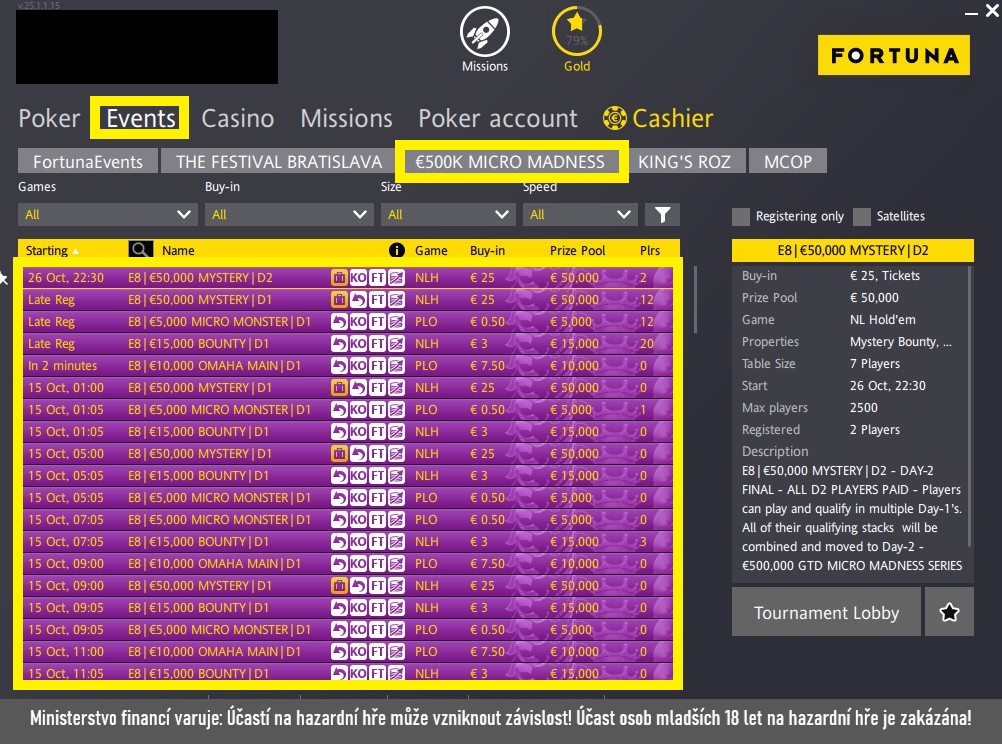Open the Speed filter dropdown
Viewport: 1002px width, 744px height.
click(x=578, y=214)
